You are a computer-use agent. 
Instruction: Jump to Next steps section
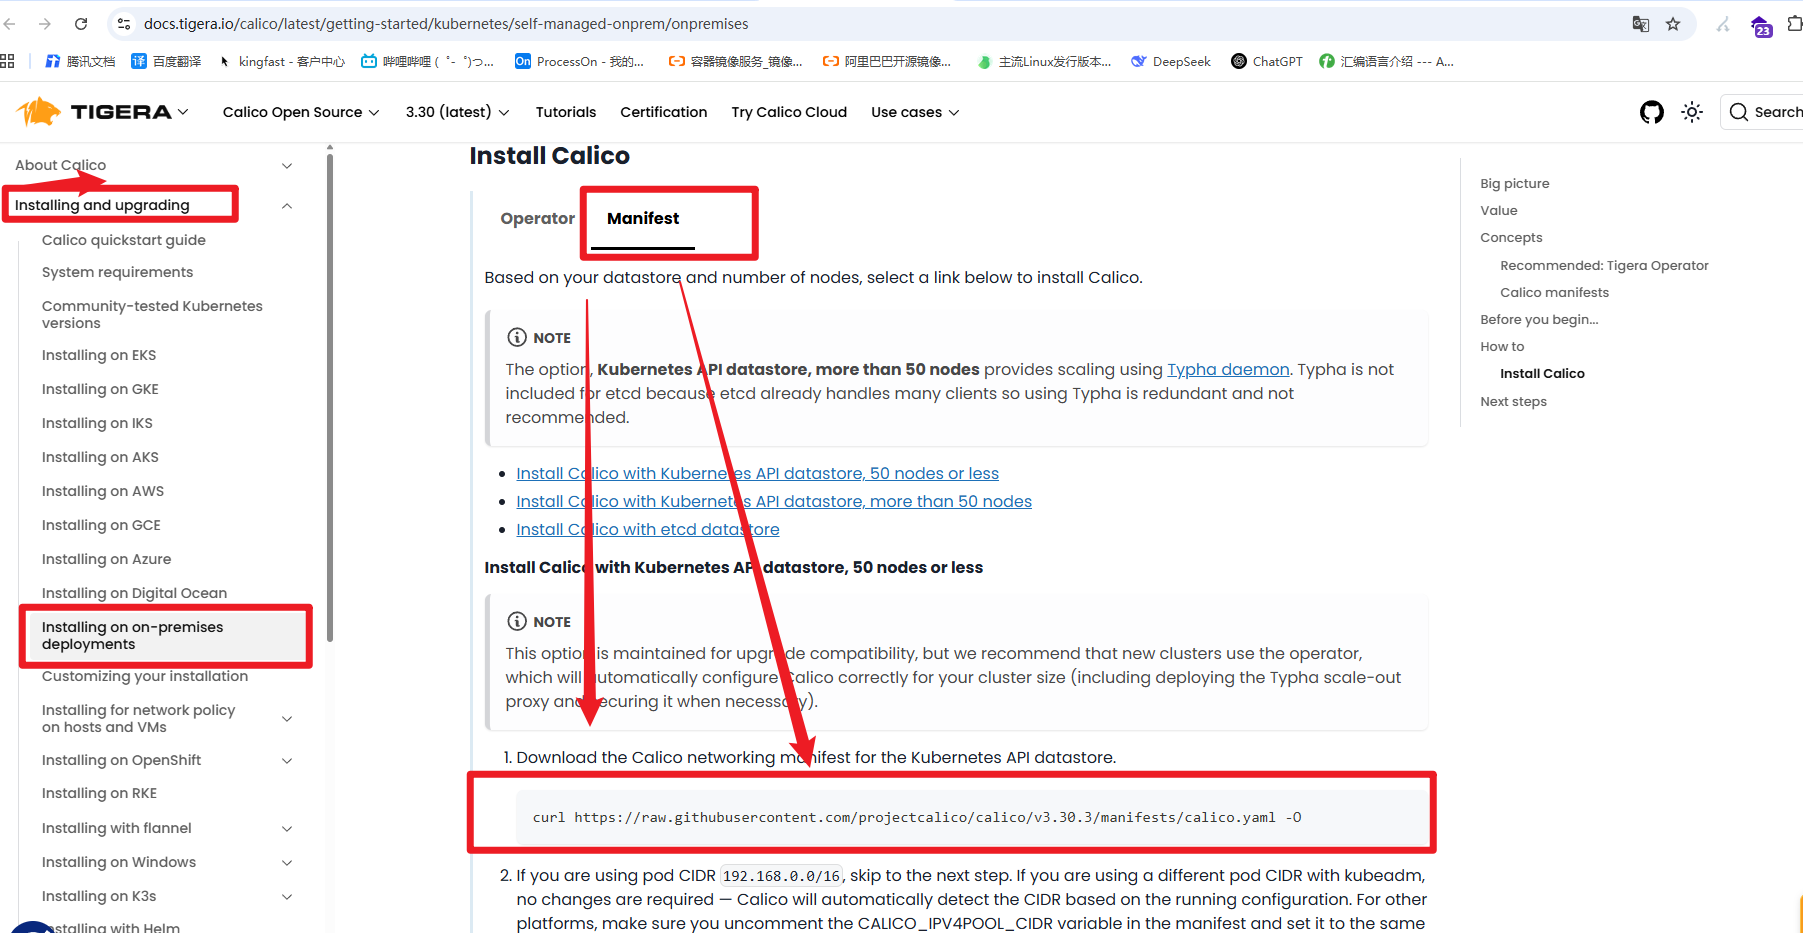coord(1513,401)
